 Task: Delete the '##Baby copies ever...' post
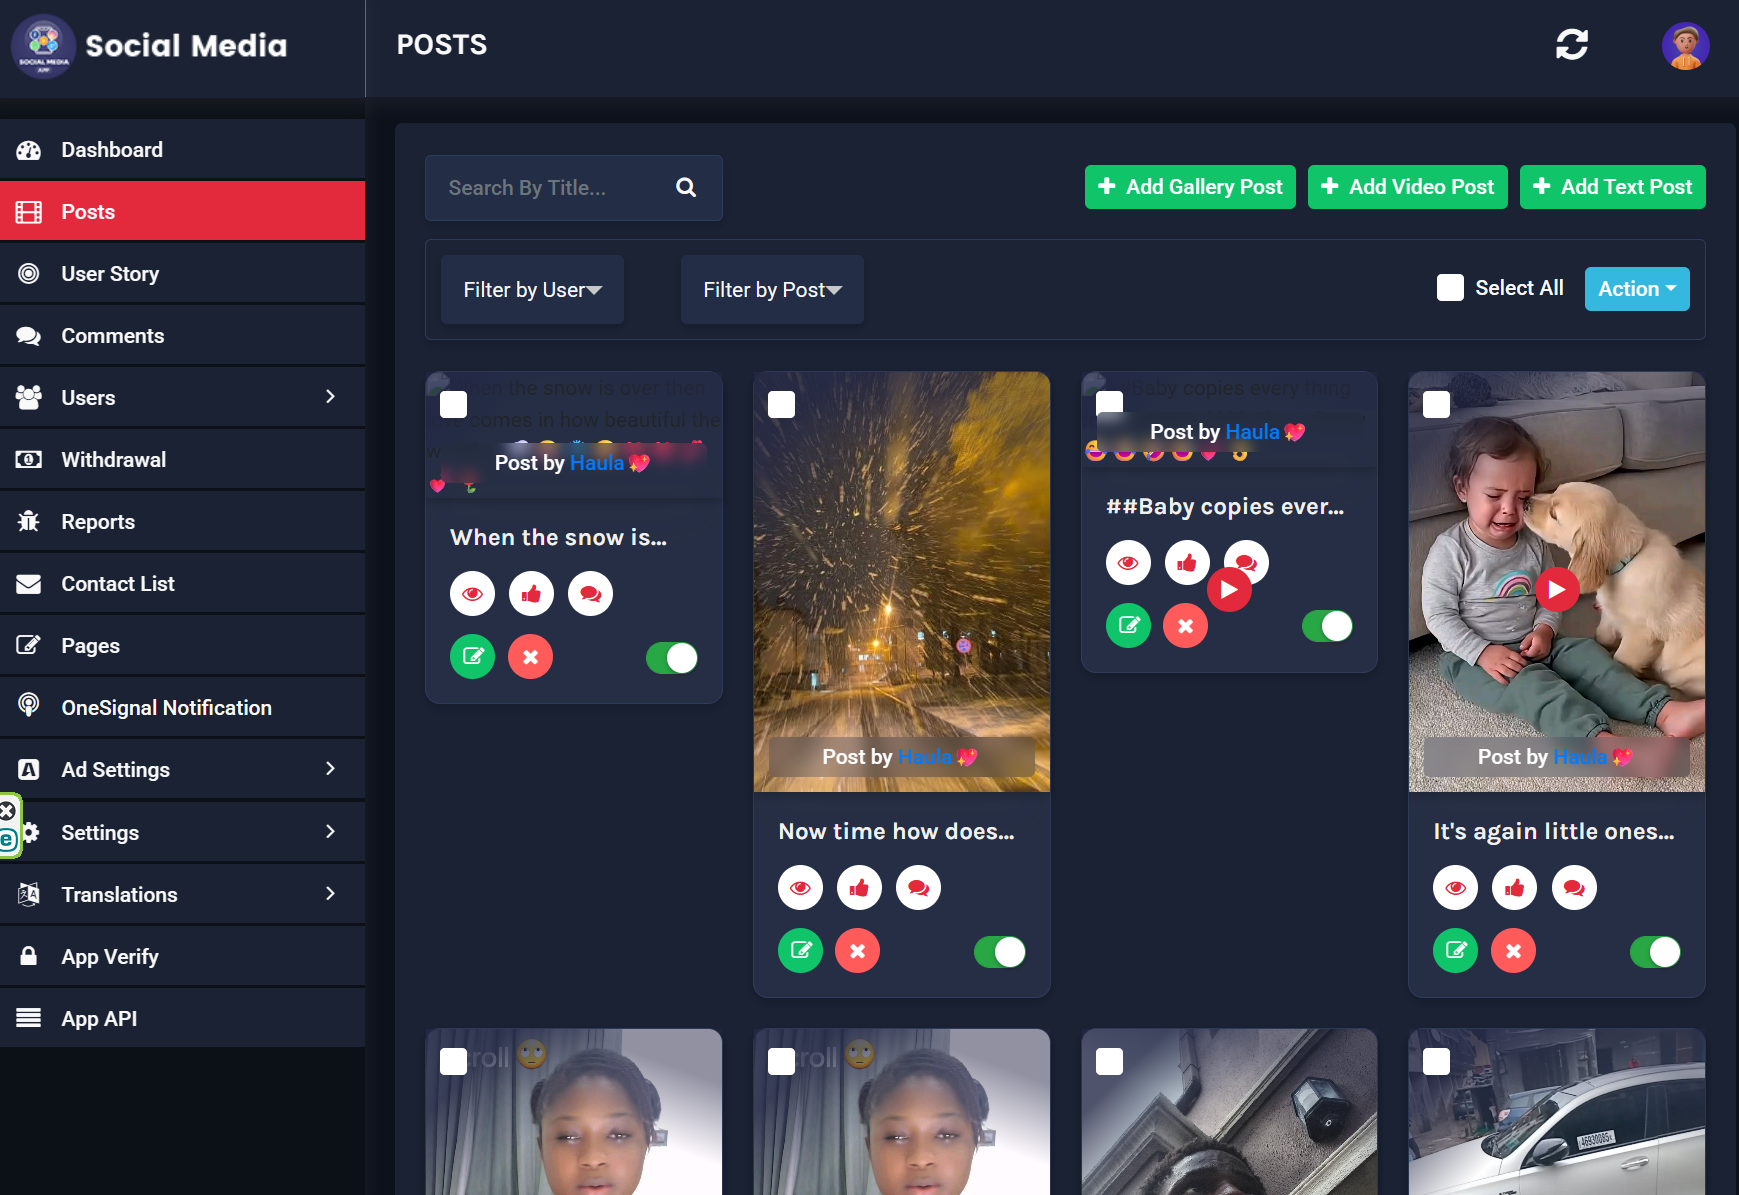(1185, 626)
